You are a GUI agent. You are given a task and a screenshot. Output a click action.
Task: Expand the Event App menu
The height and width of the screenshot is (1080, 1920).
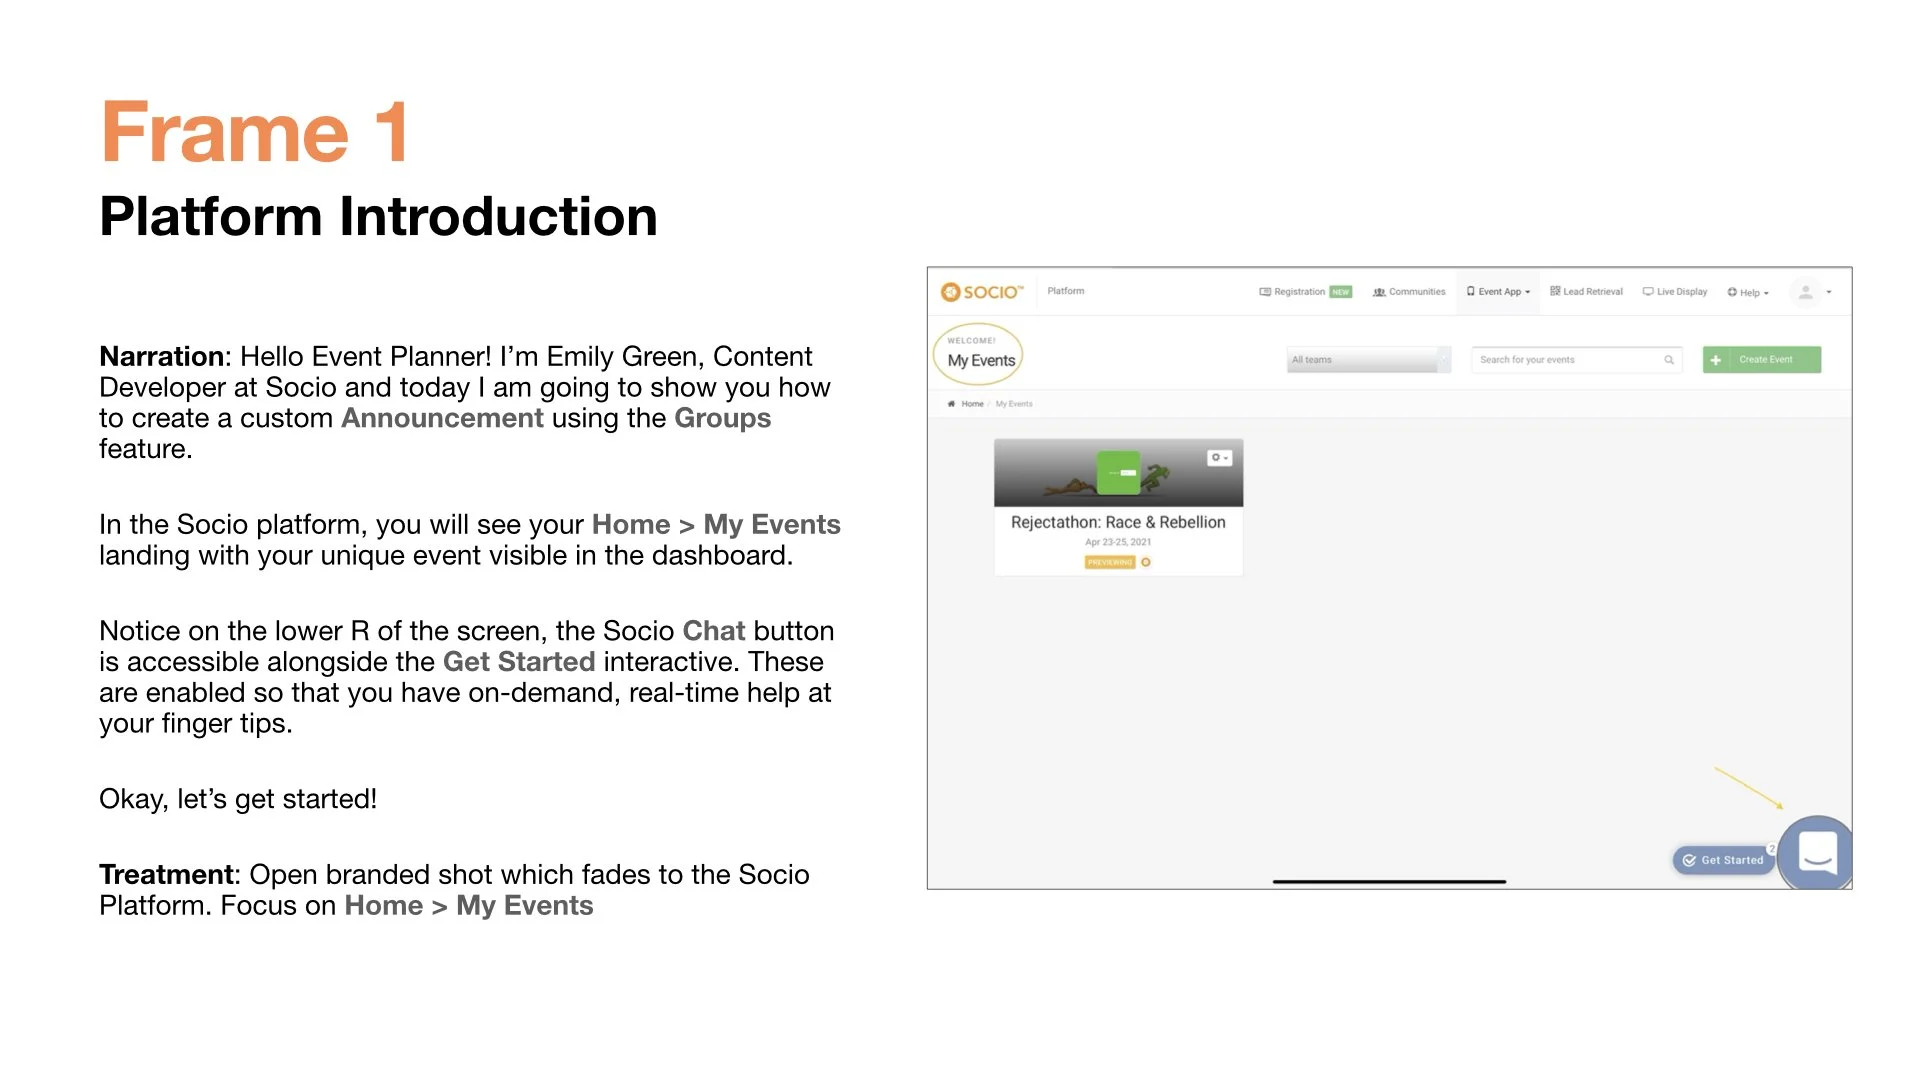click(x=1498, y=292)
